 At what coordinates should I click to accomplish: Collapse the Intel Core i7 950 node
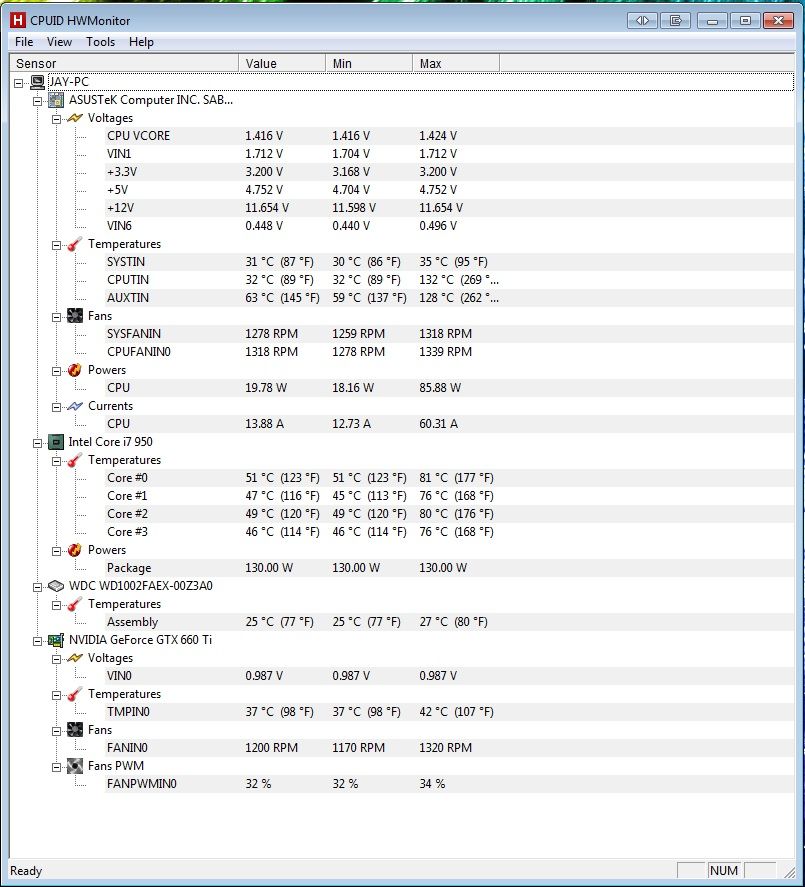click(37, 444)
